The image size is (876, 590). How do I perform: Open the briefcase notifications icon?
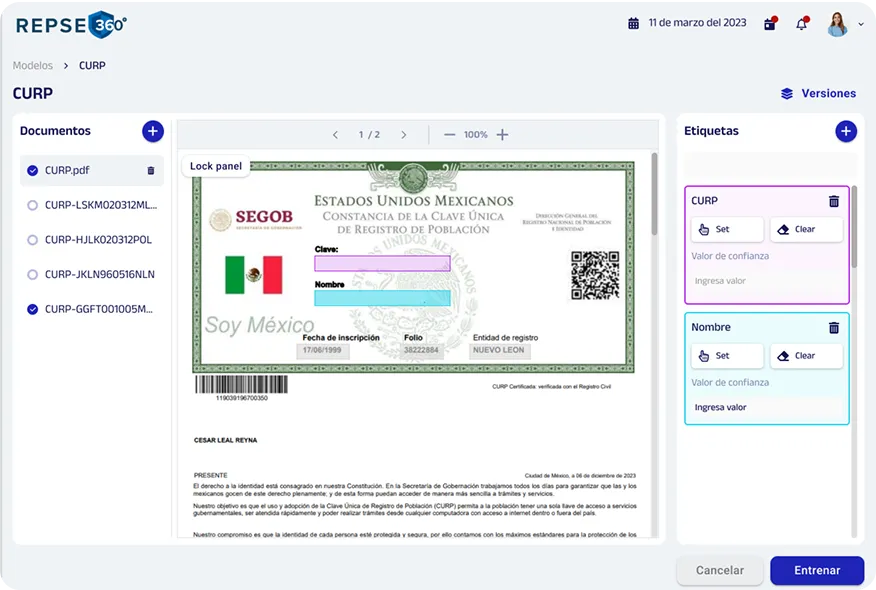(x=770, y=23)
